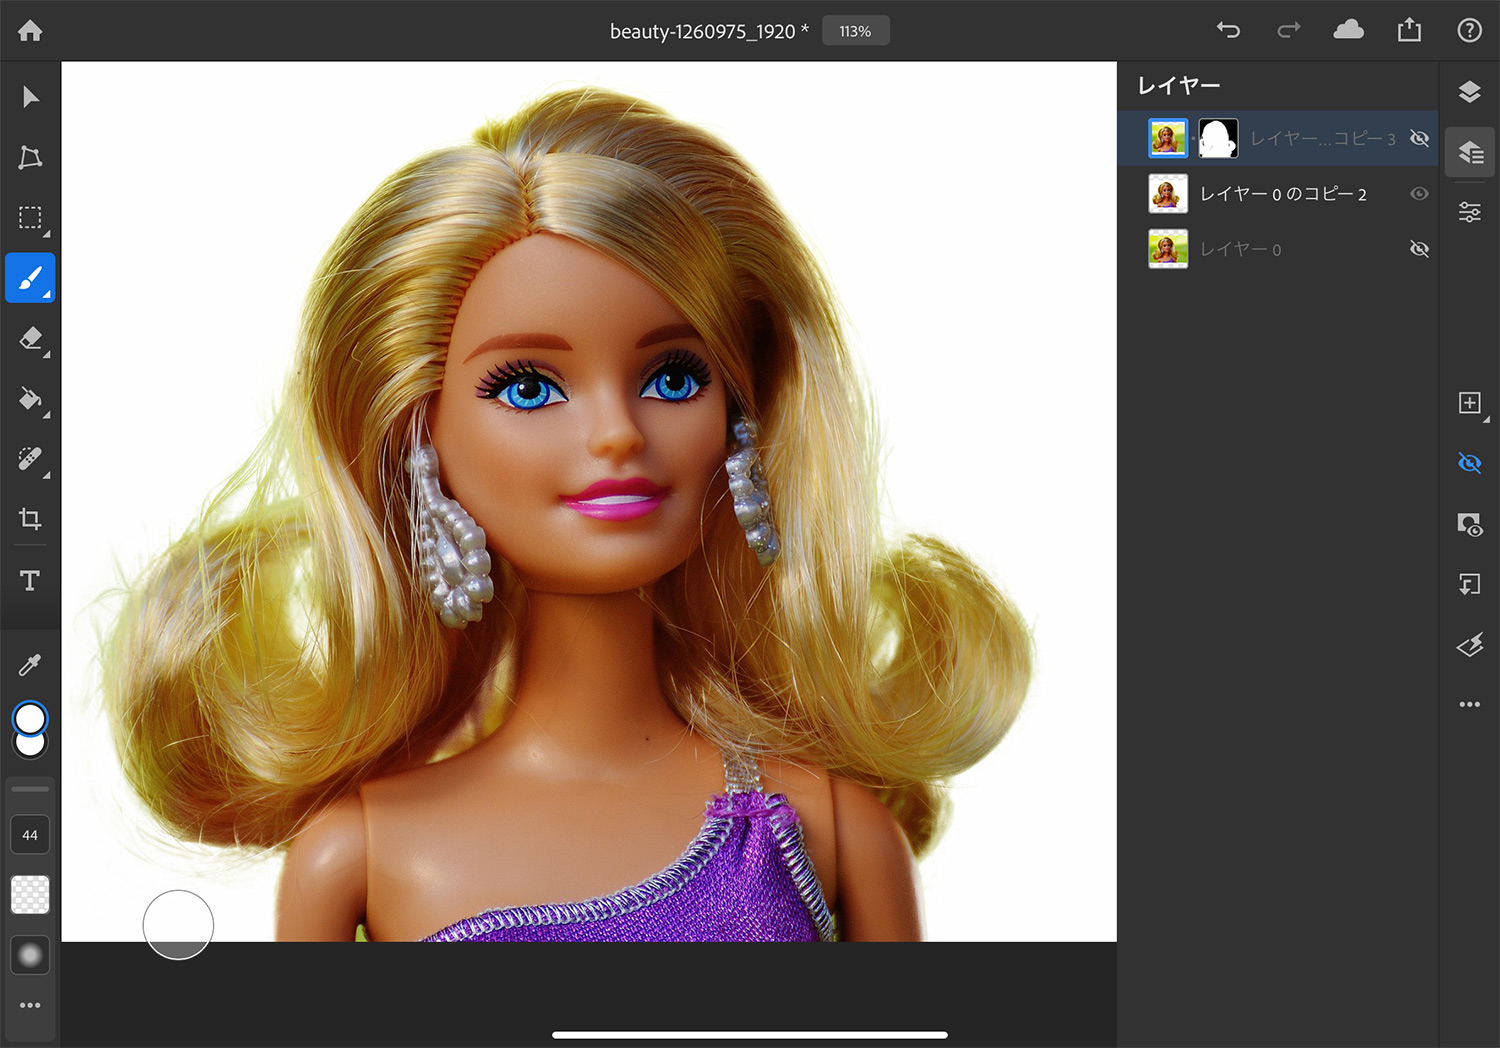This screenshot has width=1500, height=1048.
Task: Switch to compact layer view
Action: point(1469,92)
